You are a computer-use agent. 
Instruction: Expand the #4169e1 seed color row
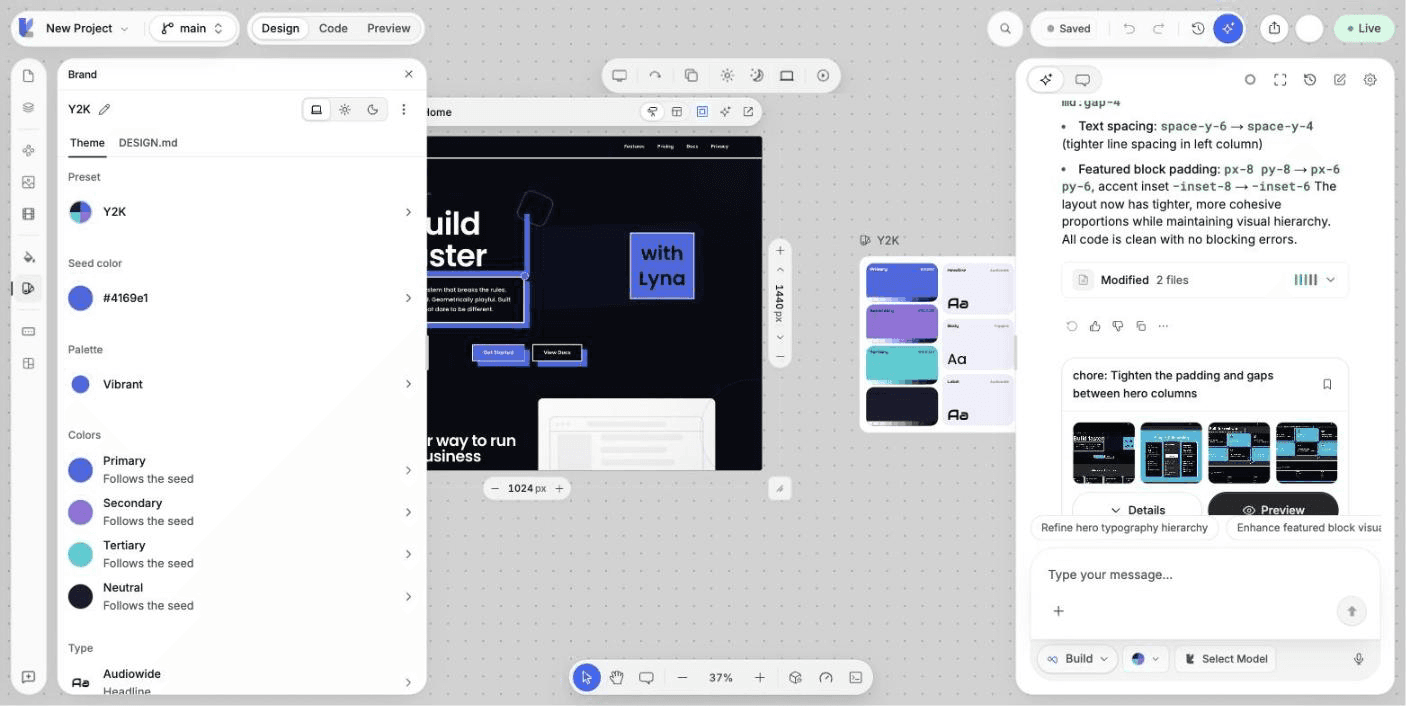click(x=240, y=298)
